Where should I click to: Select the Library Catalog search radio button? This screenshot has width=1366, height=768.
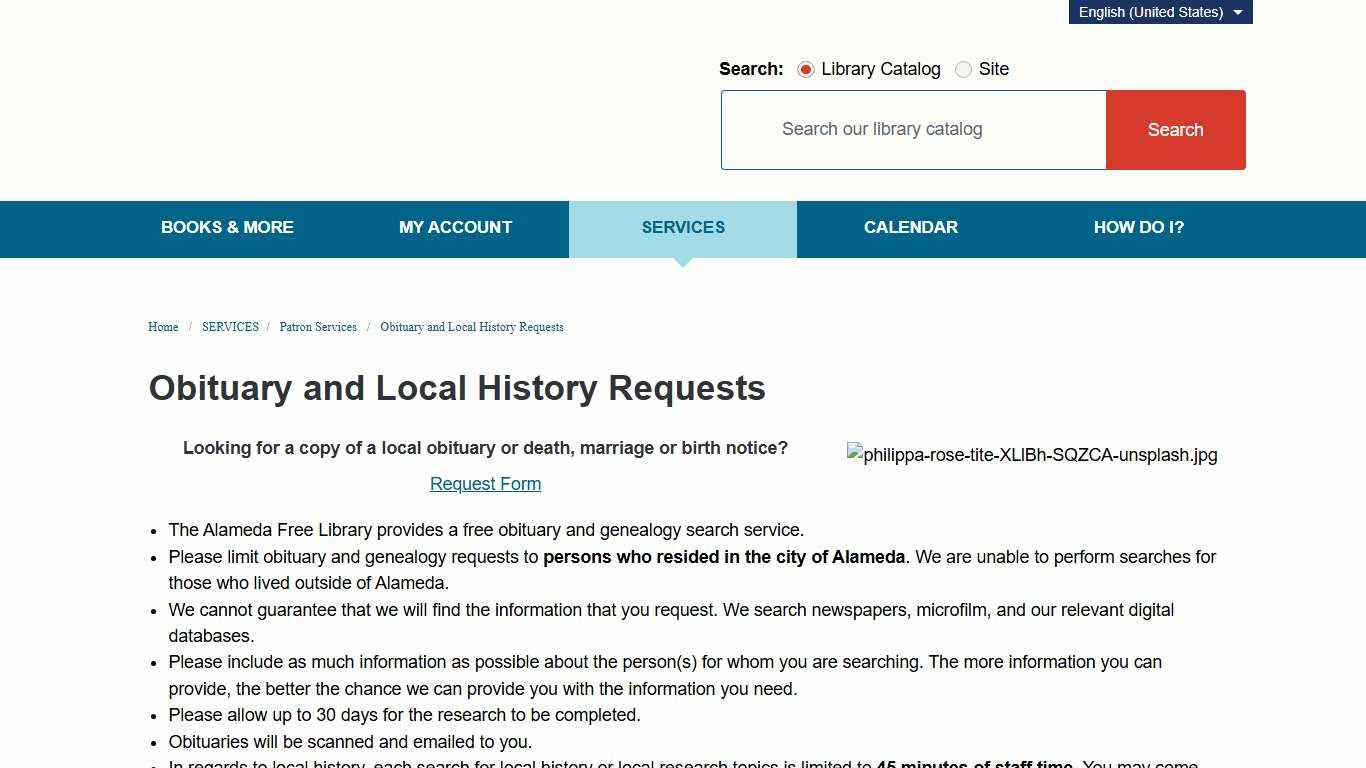806,69
